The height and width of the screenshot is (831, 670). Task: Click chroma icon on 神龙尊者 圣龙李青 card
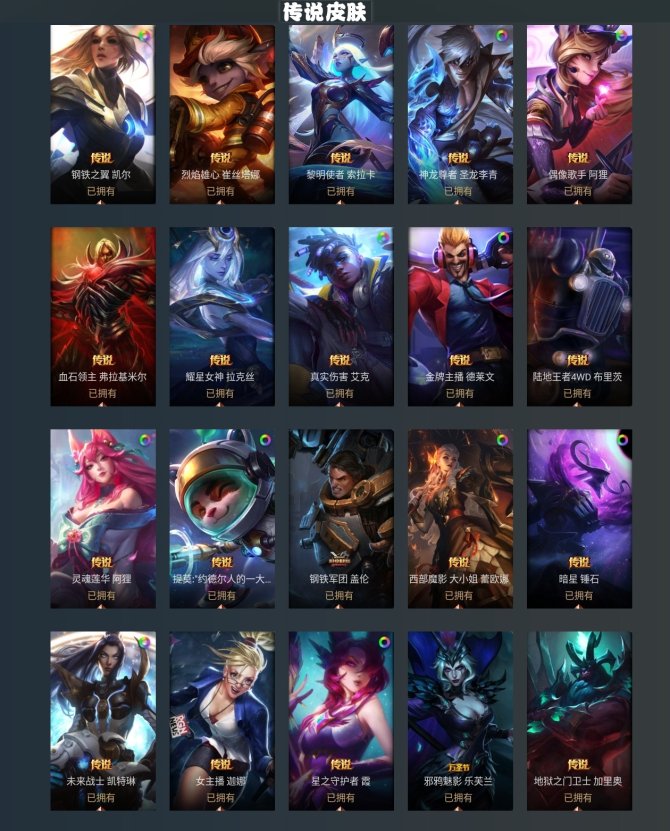(501, 36)
